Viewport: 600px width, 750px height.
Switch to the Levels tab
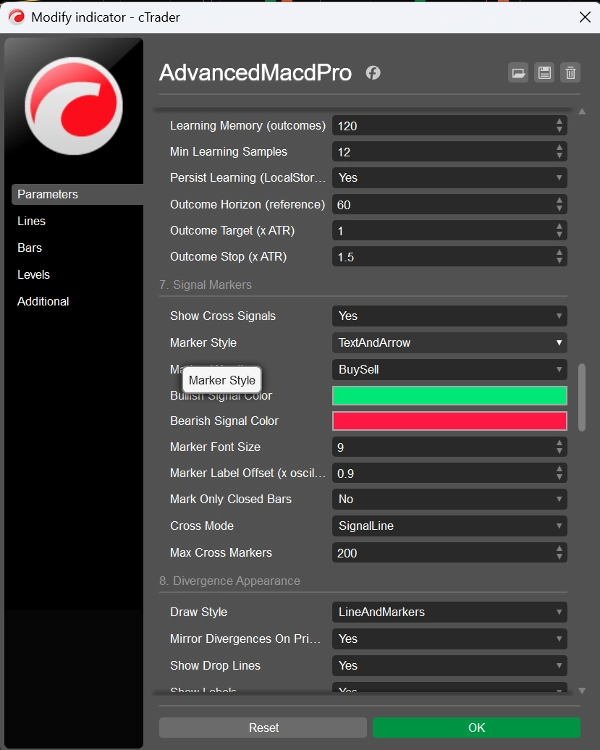pyautogui.click(x=33, y=275)
